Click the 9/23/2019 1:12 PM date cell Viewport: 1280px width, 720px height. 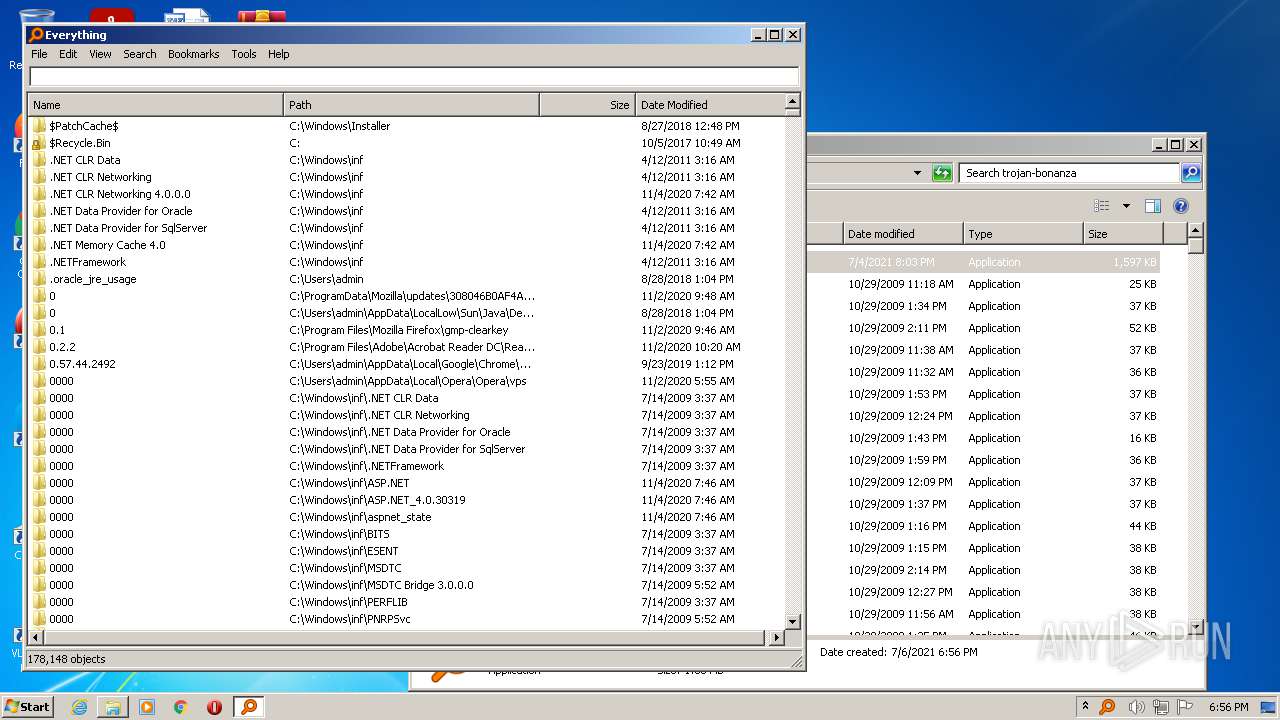[x=687, y=364]
